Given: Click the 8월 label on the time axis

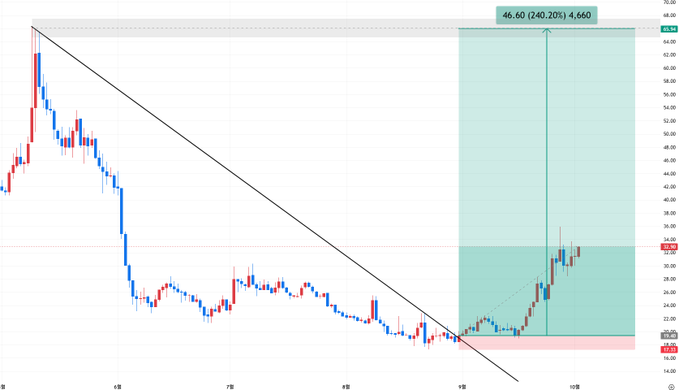Looking at the screenshot, I should pos(346,386).
